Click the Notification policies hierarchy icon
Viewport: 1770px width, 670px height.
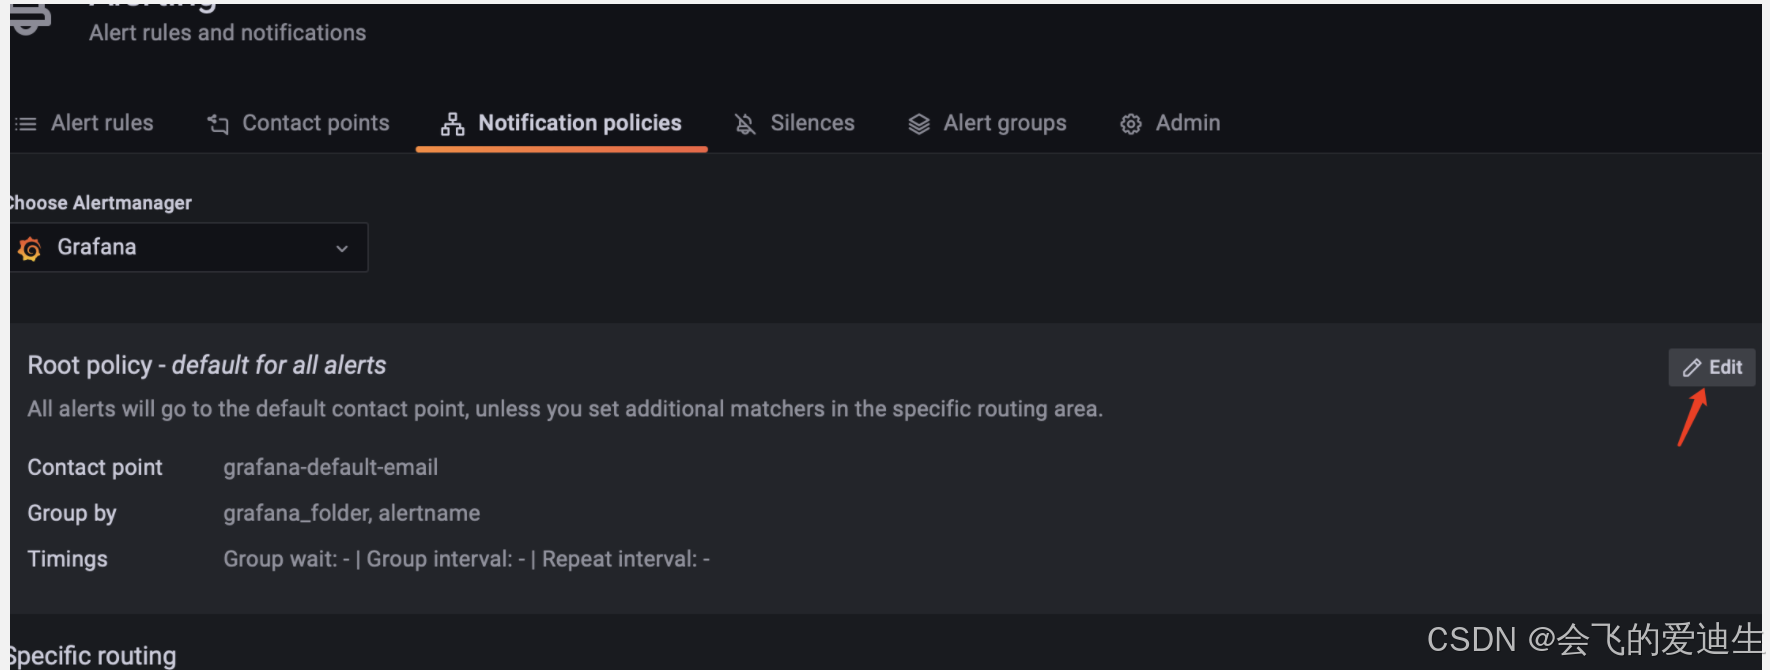tap(453, 124)
